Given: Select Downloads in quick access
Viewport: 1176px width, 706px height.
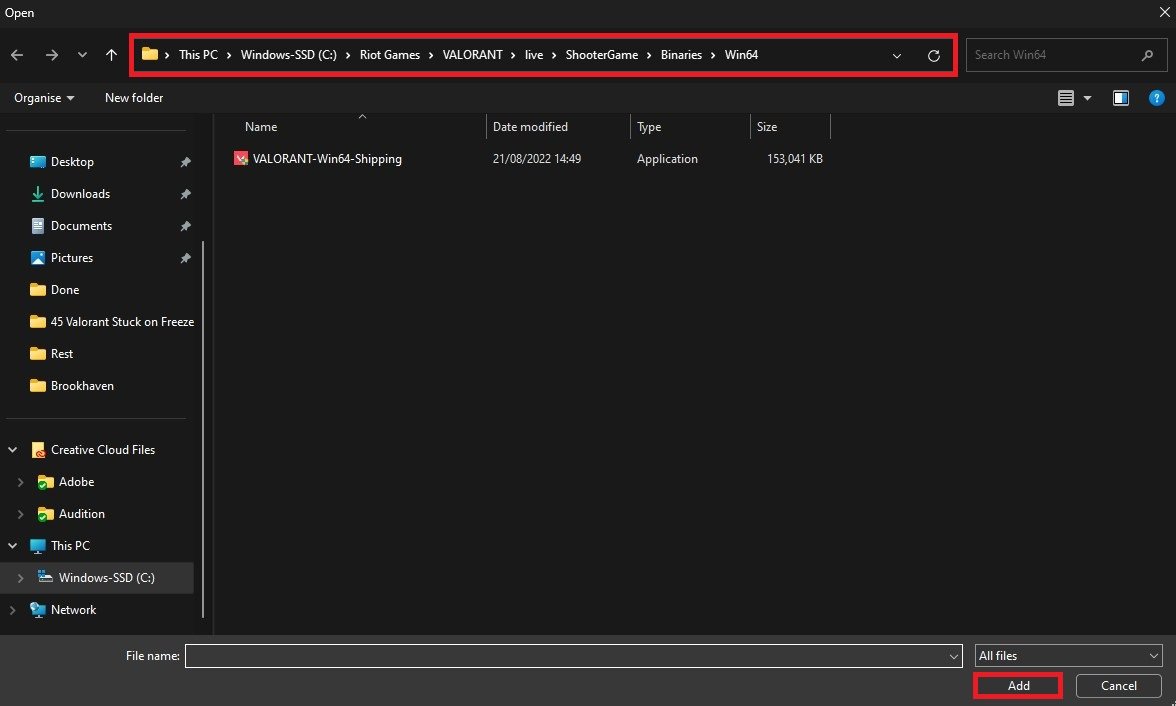Looking at the screenshot, I should pos(80,194).
